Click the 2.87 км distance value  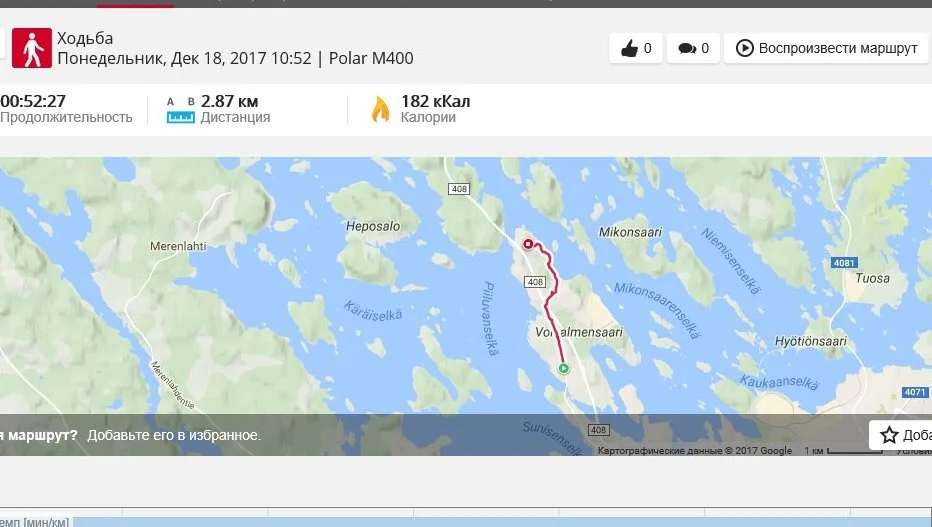coord(229,101)
